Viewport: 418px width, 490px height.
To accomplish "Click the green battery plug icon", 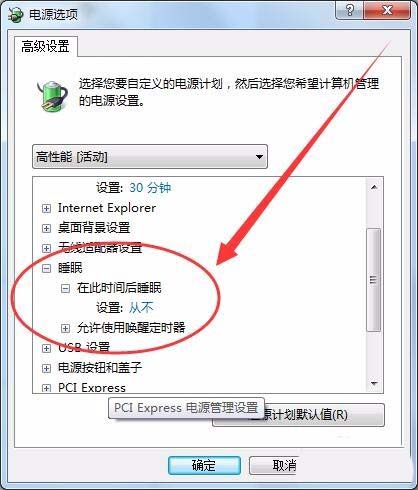I will coord(51,96).
